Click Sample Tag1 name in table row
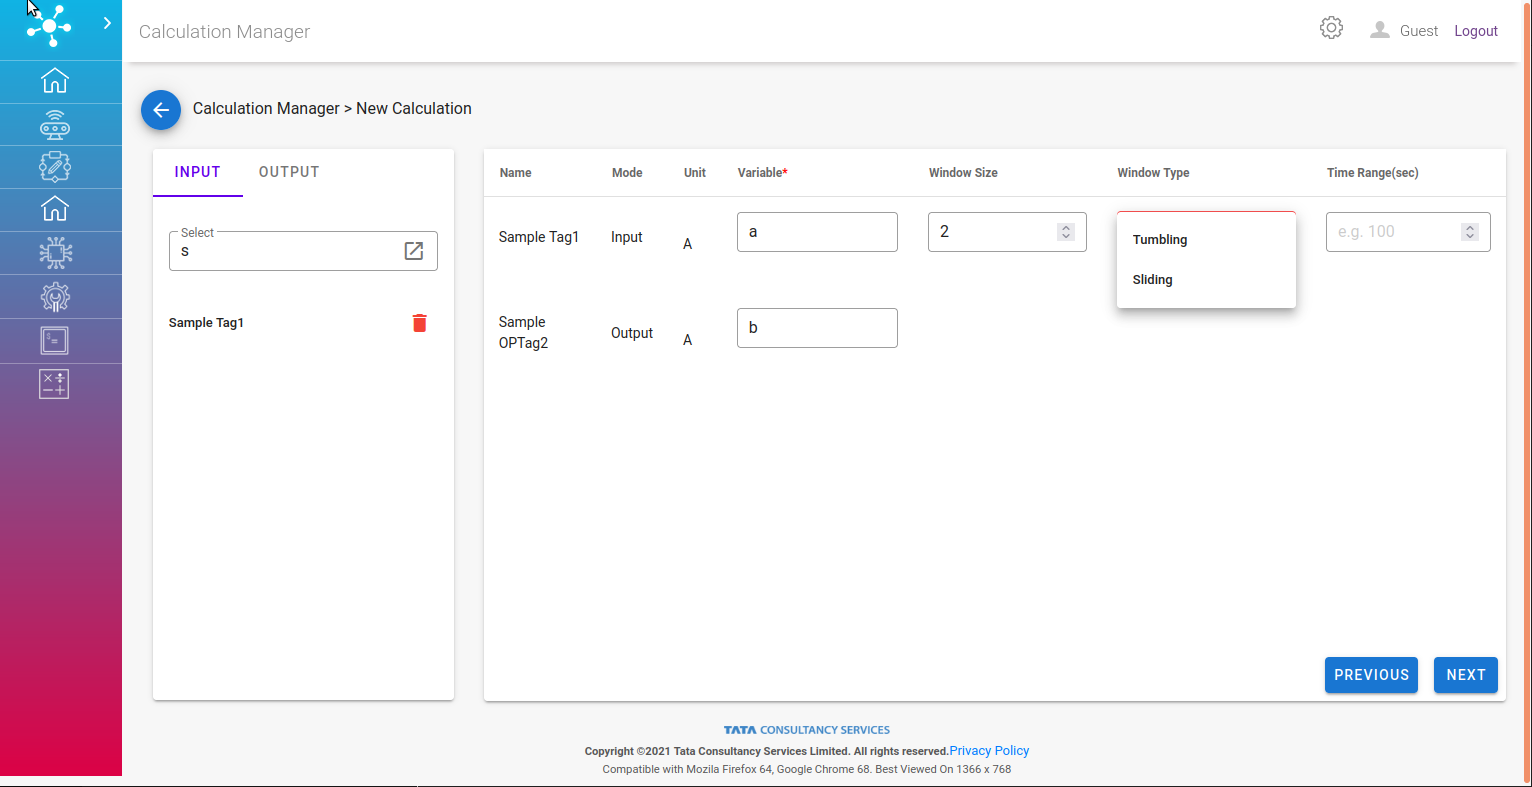 coord(539,237)
